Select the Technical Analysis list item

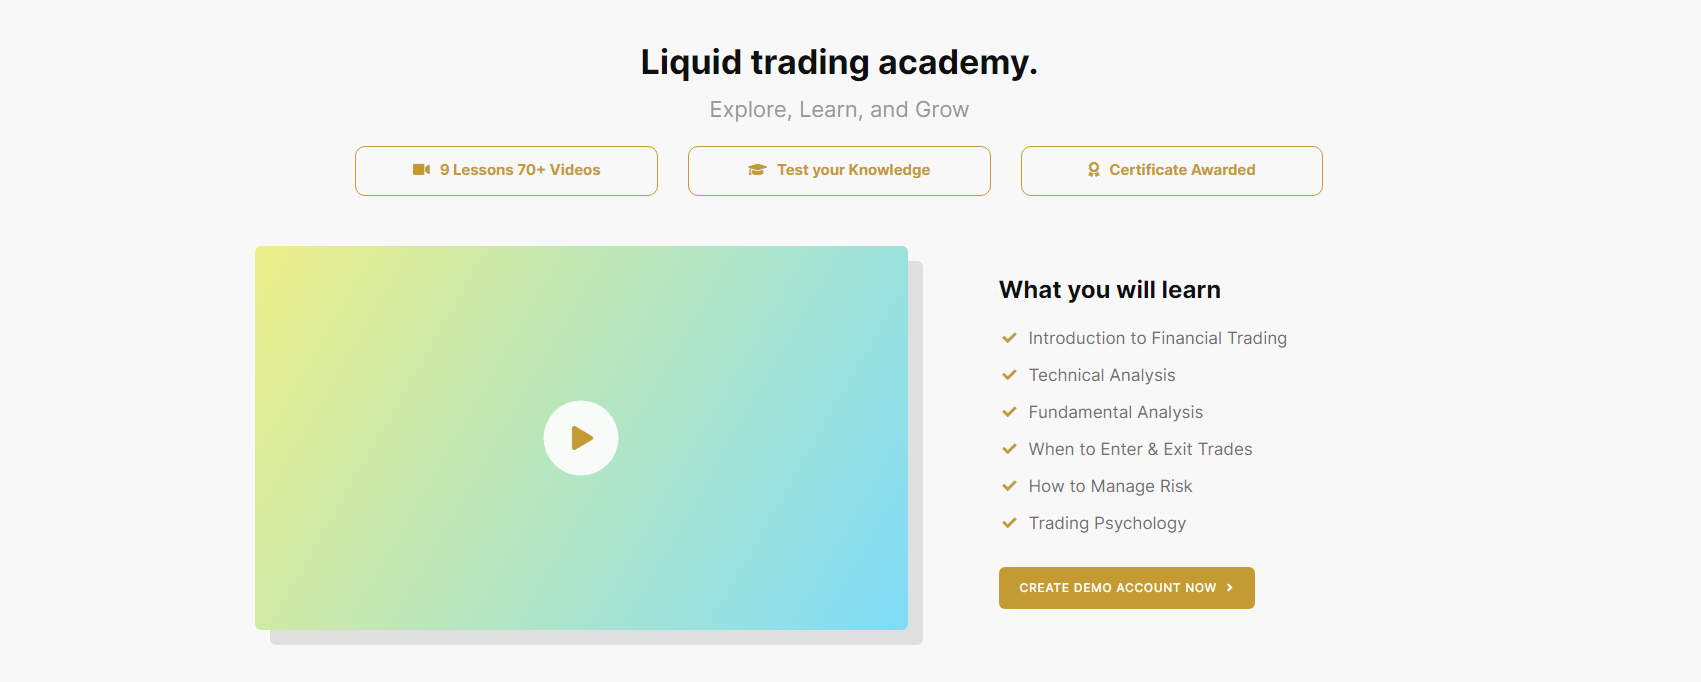(x=1101, y=375)
